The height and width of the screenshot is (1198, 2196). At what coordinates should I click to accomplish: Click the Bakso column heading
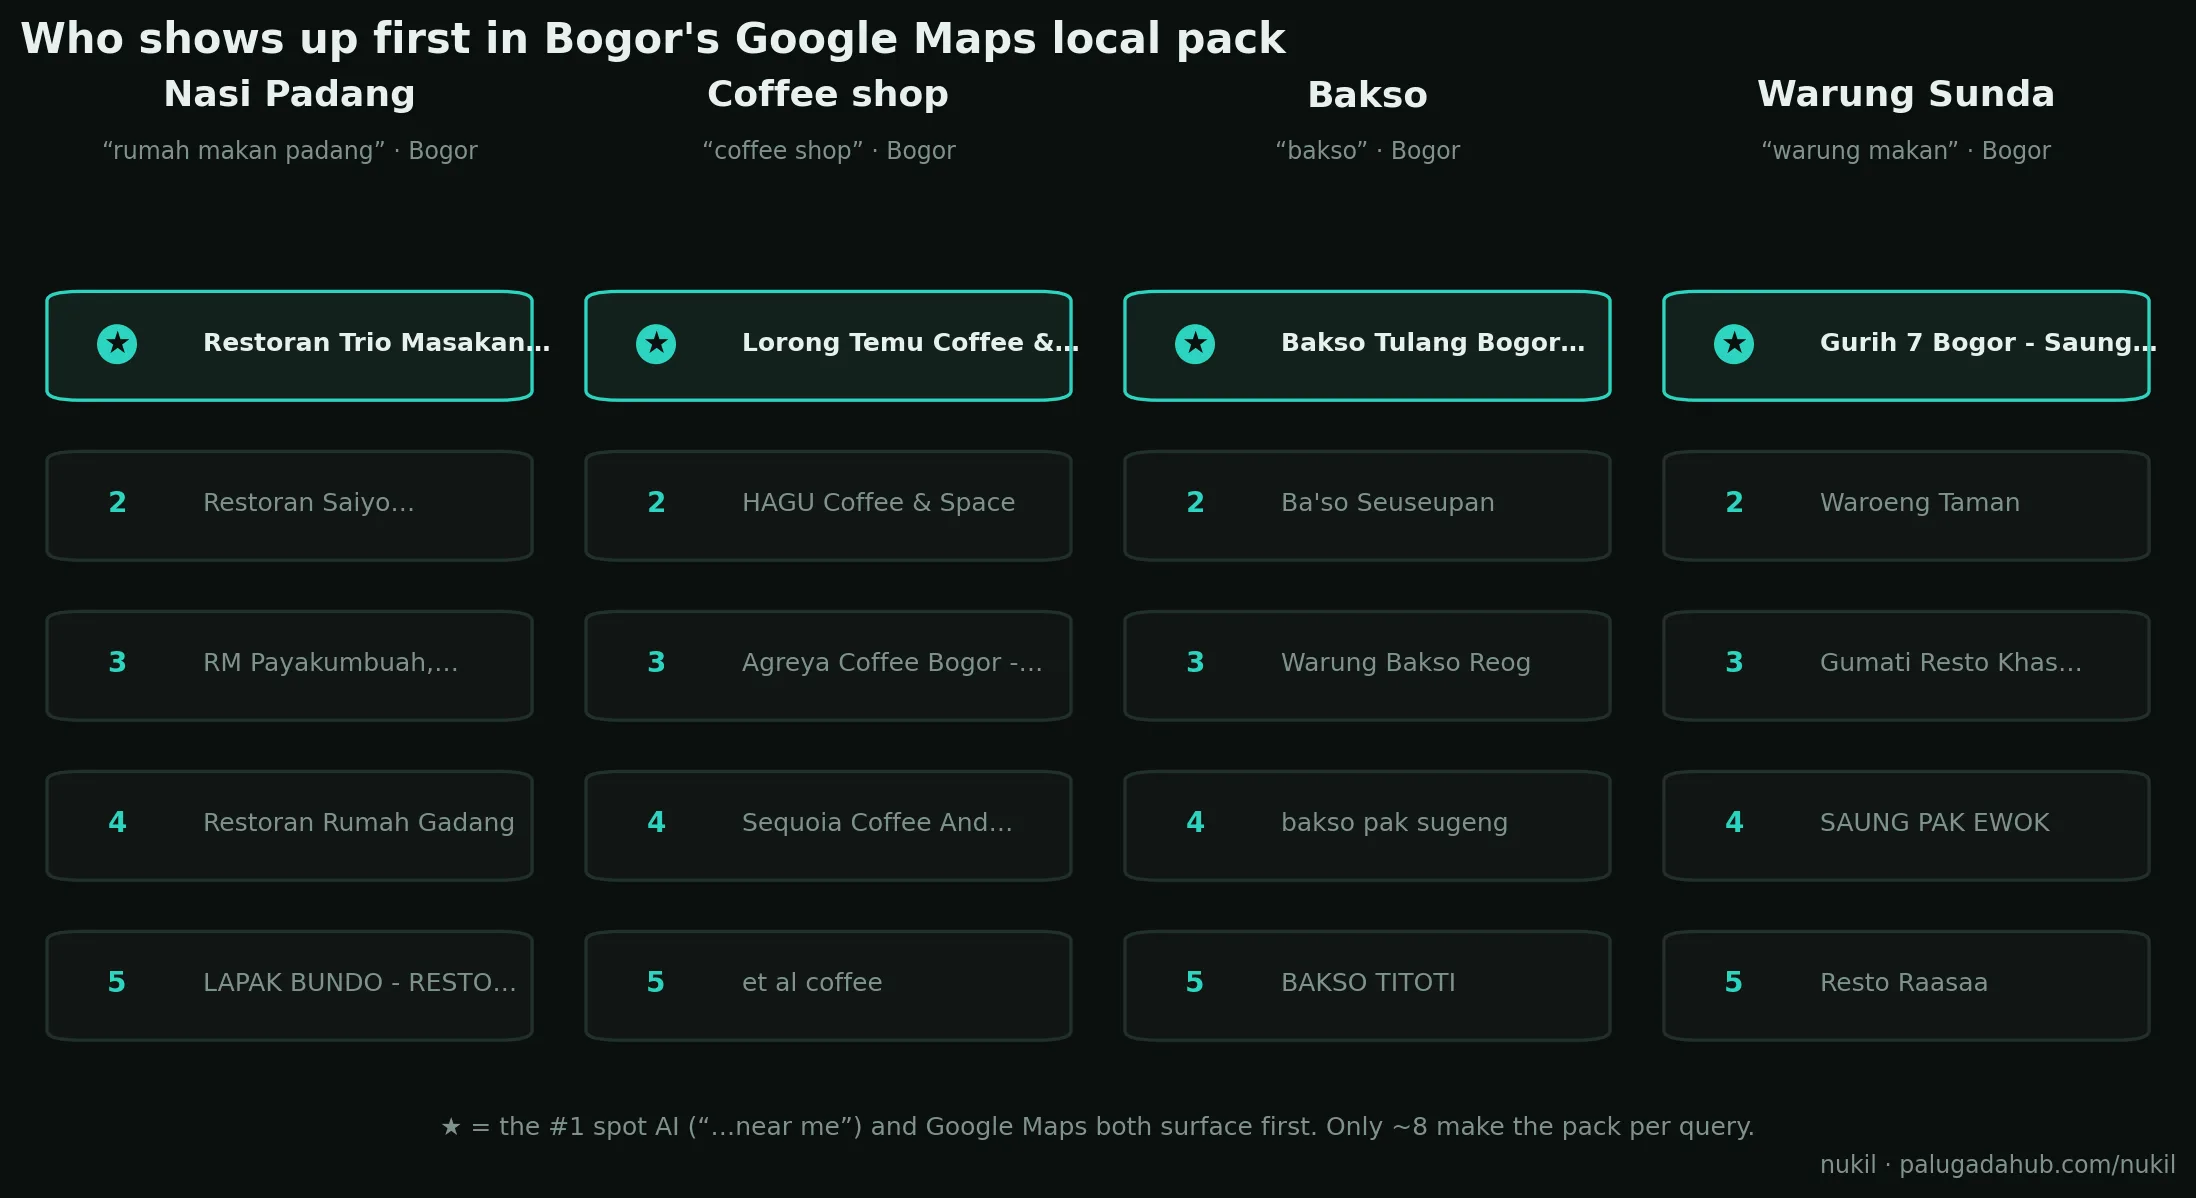(x=1367, y=95)
